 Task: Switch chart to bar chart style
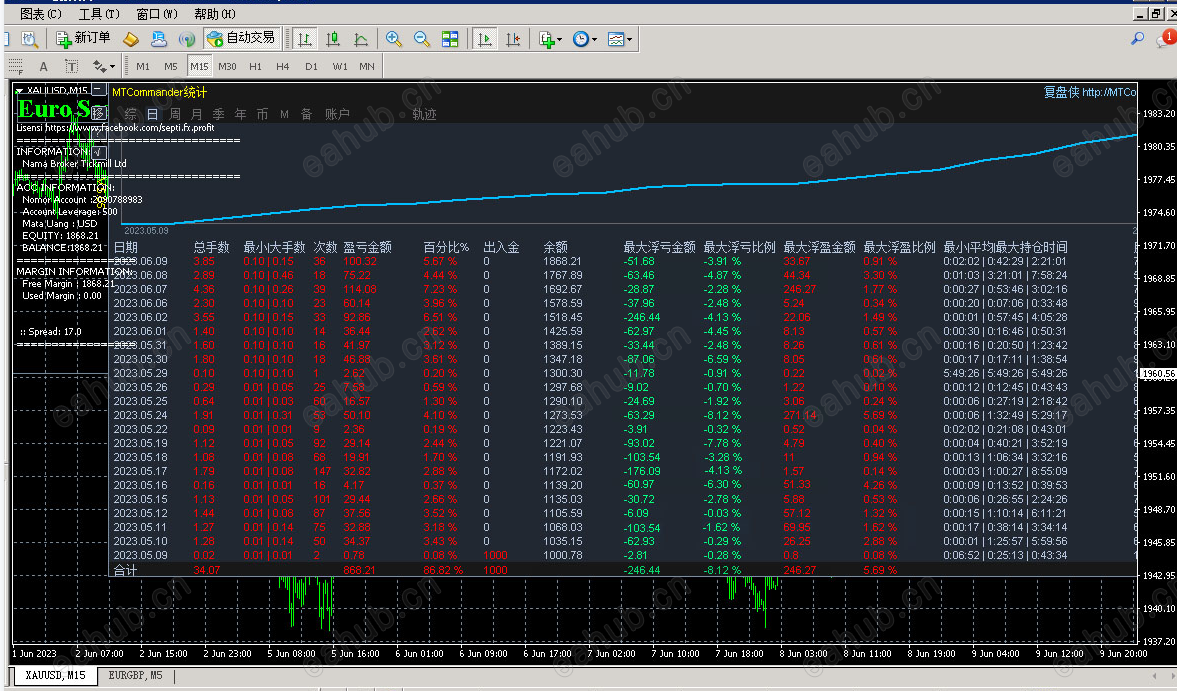[305, 39]
